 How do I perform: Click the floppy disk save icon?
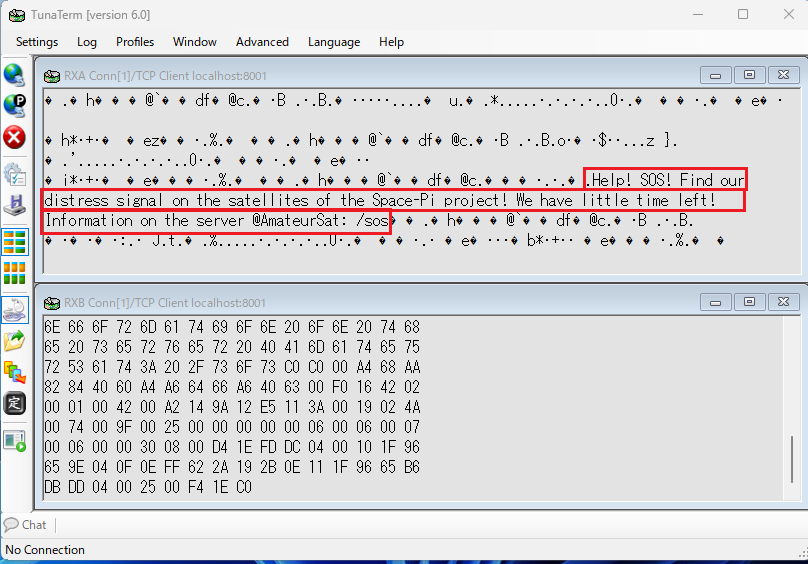click(x=14, y=205)
